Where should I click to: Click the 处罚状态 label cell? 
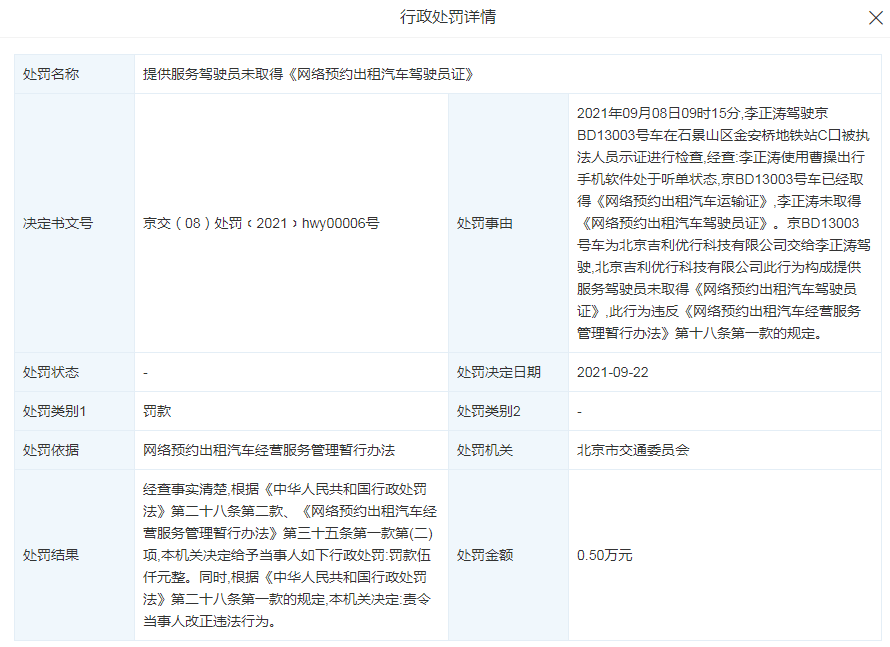51,372
